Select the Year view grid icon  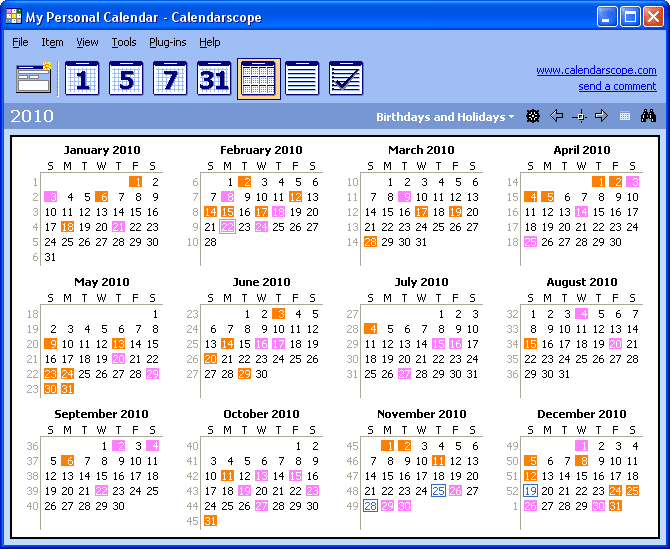(x=258, y=78)
